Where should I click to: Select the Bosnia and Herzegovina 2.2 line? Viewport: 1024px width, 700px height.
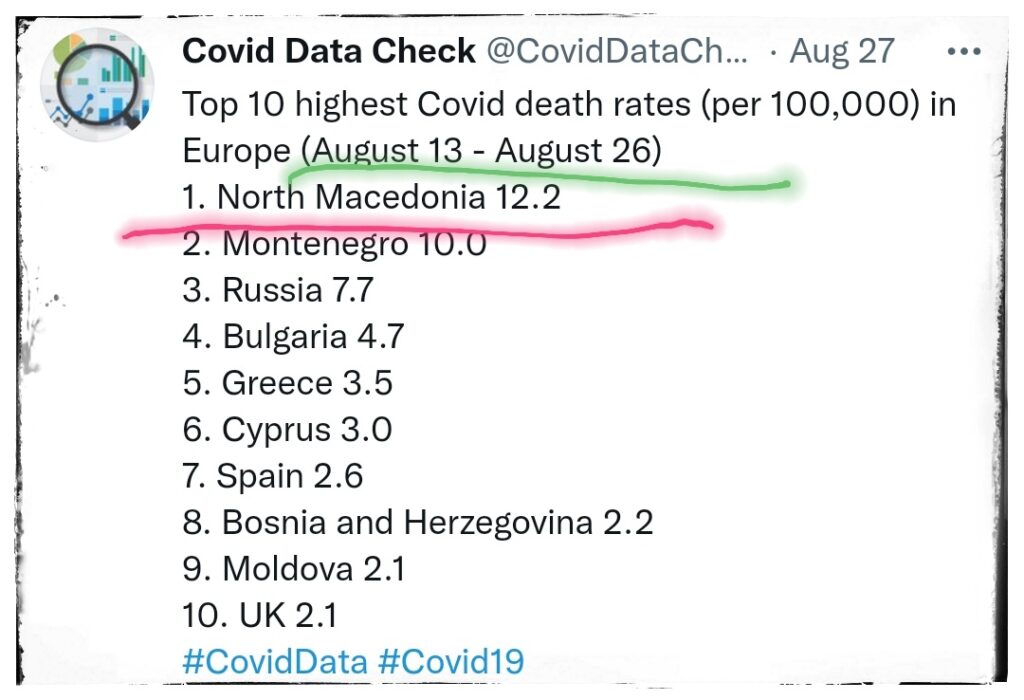pyautogui.click(x=418, y=522)
